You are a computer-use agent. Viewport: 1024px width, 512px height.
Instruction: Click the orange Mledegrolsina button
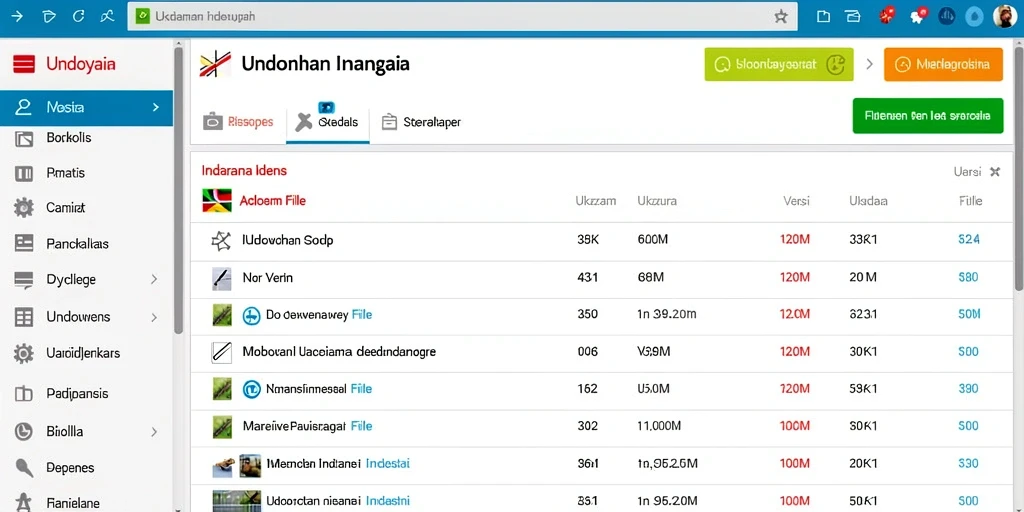pyautogui.click(x=943, y=64)
